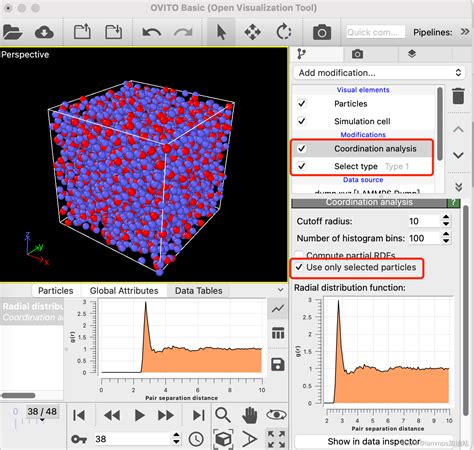Click the zoom magnifier icon

click(x=223, y=415)
